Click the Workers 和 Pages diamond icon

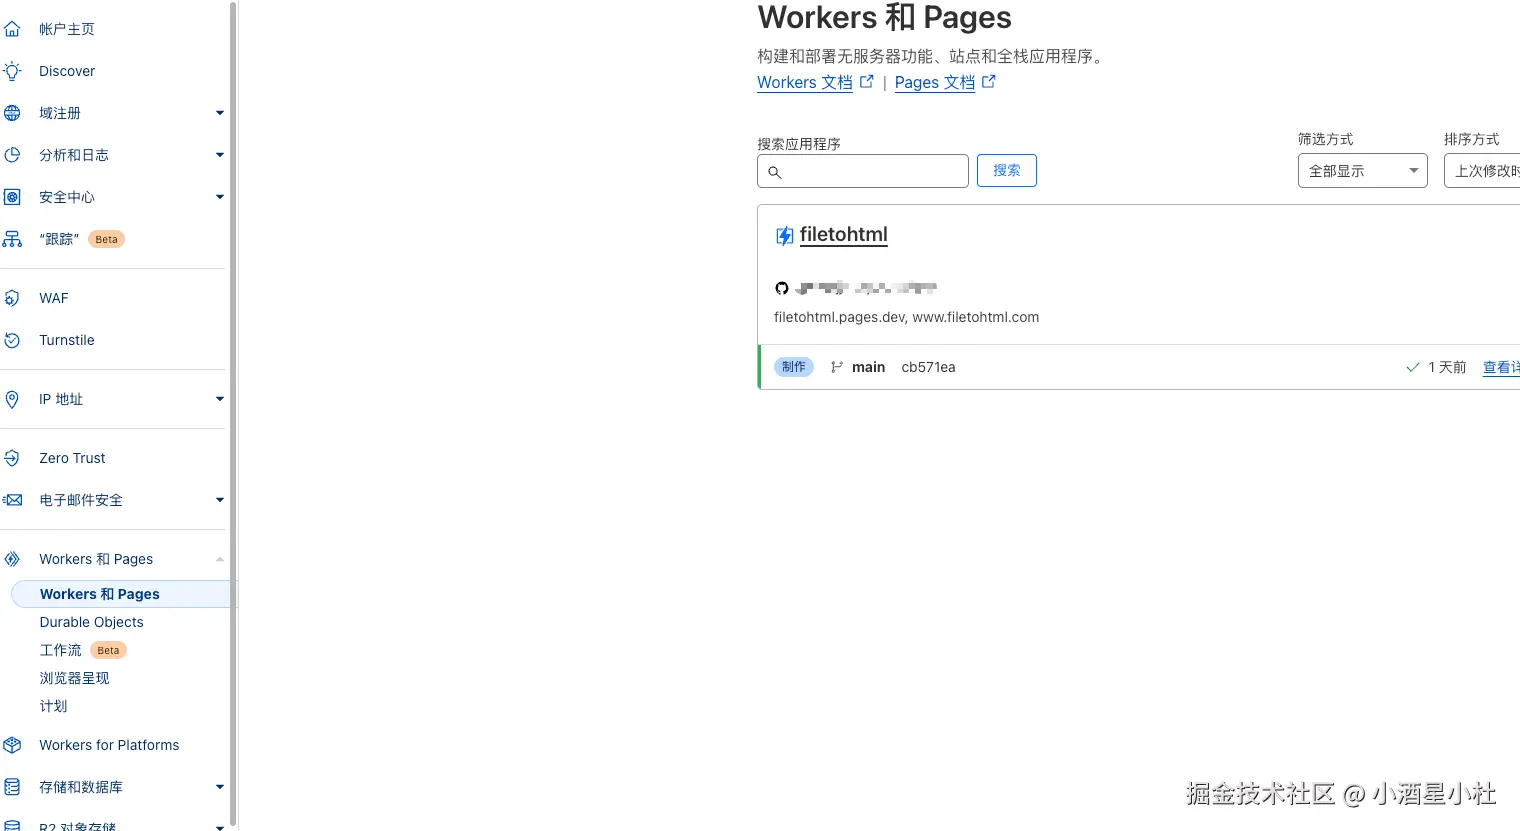[x=12, y=559]
